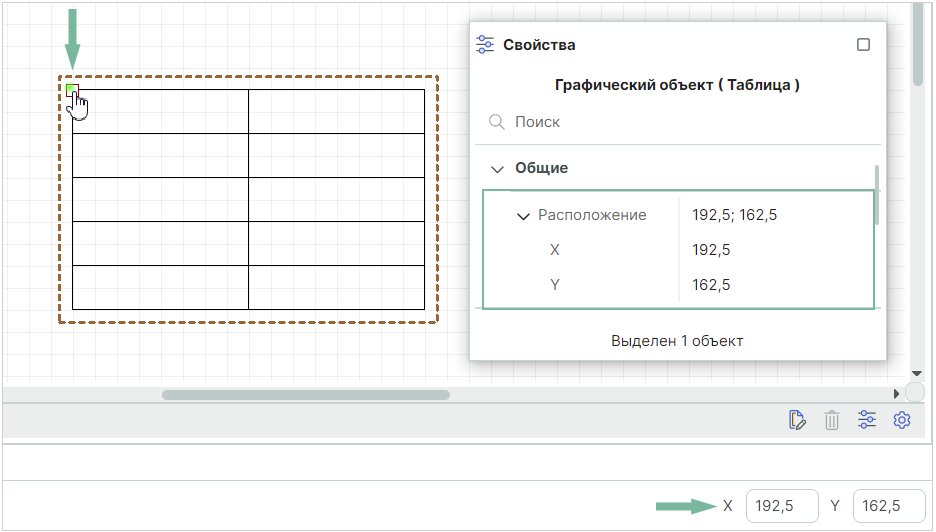Collapse the Расположение property group
Image resolution: width=936 pixels, height=532 pixels.
[x=522, y=215]
